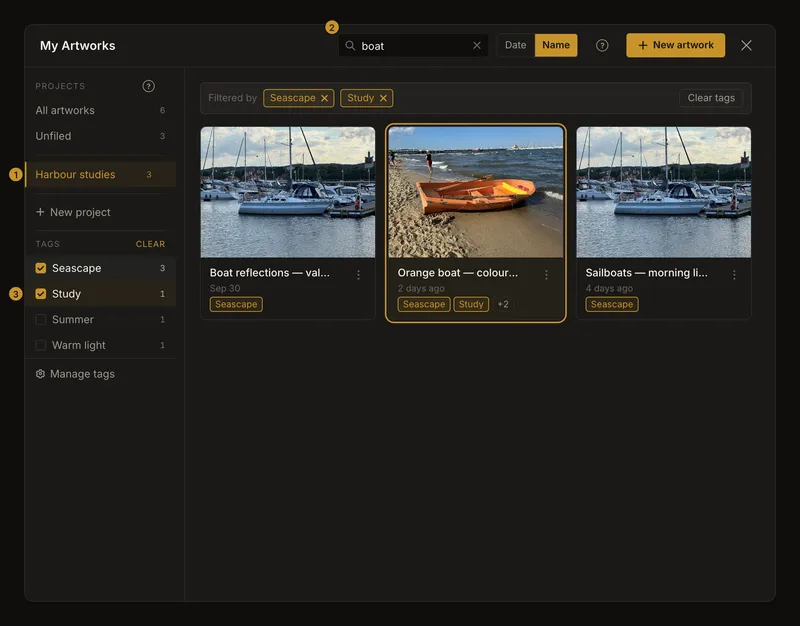Click the 'Filtered by' label

point(233,98)
